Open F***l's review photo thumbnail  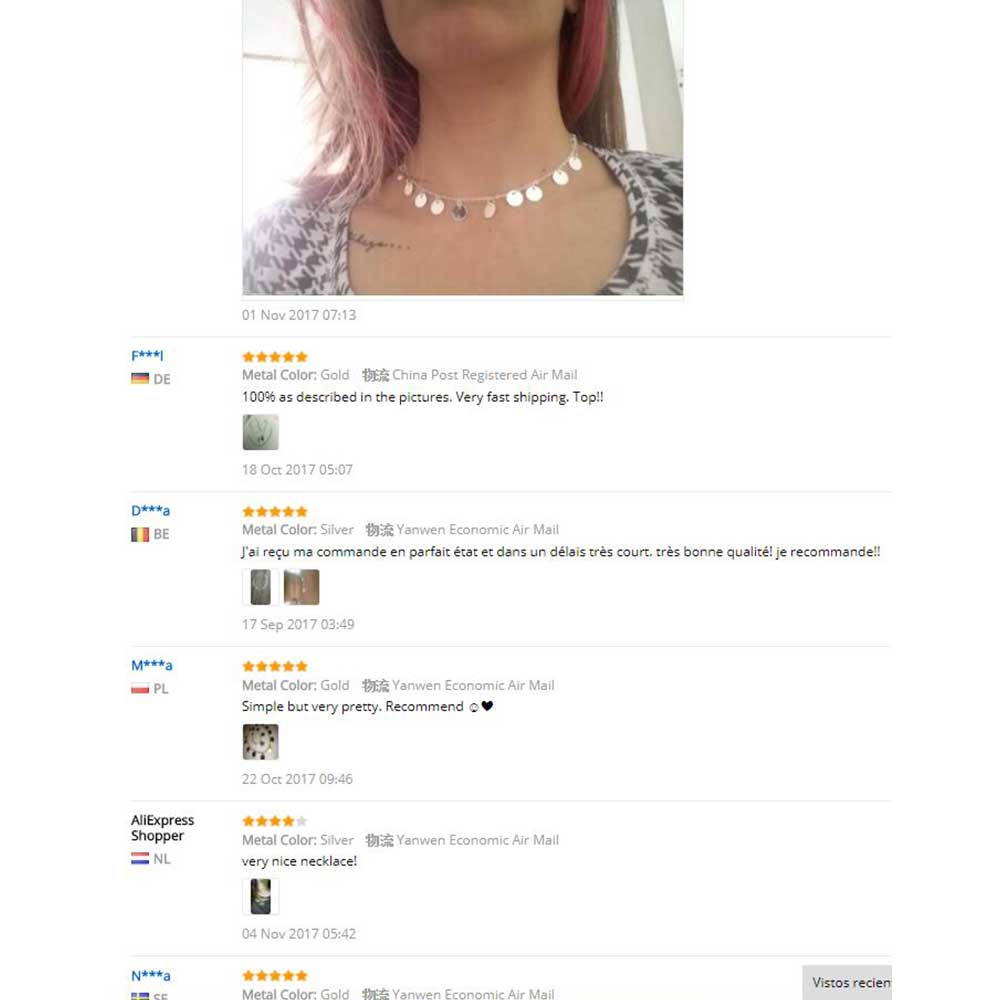[260, 432]
